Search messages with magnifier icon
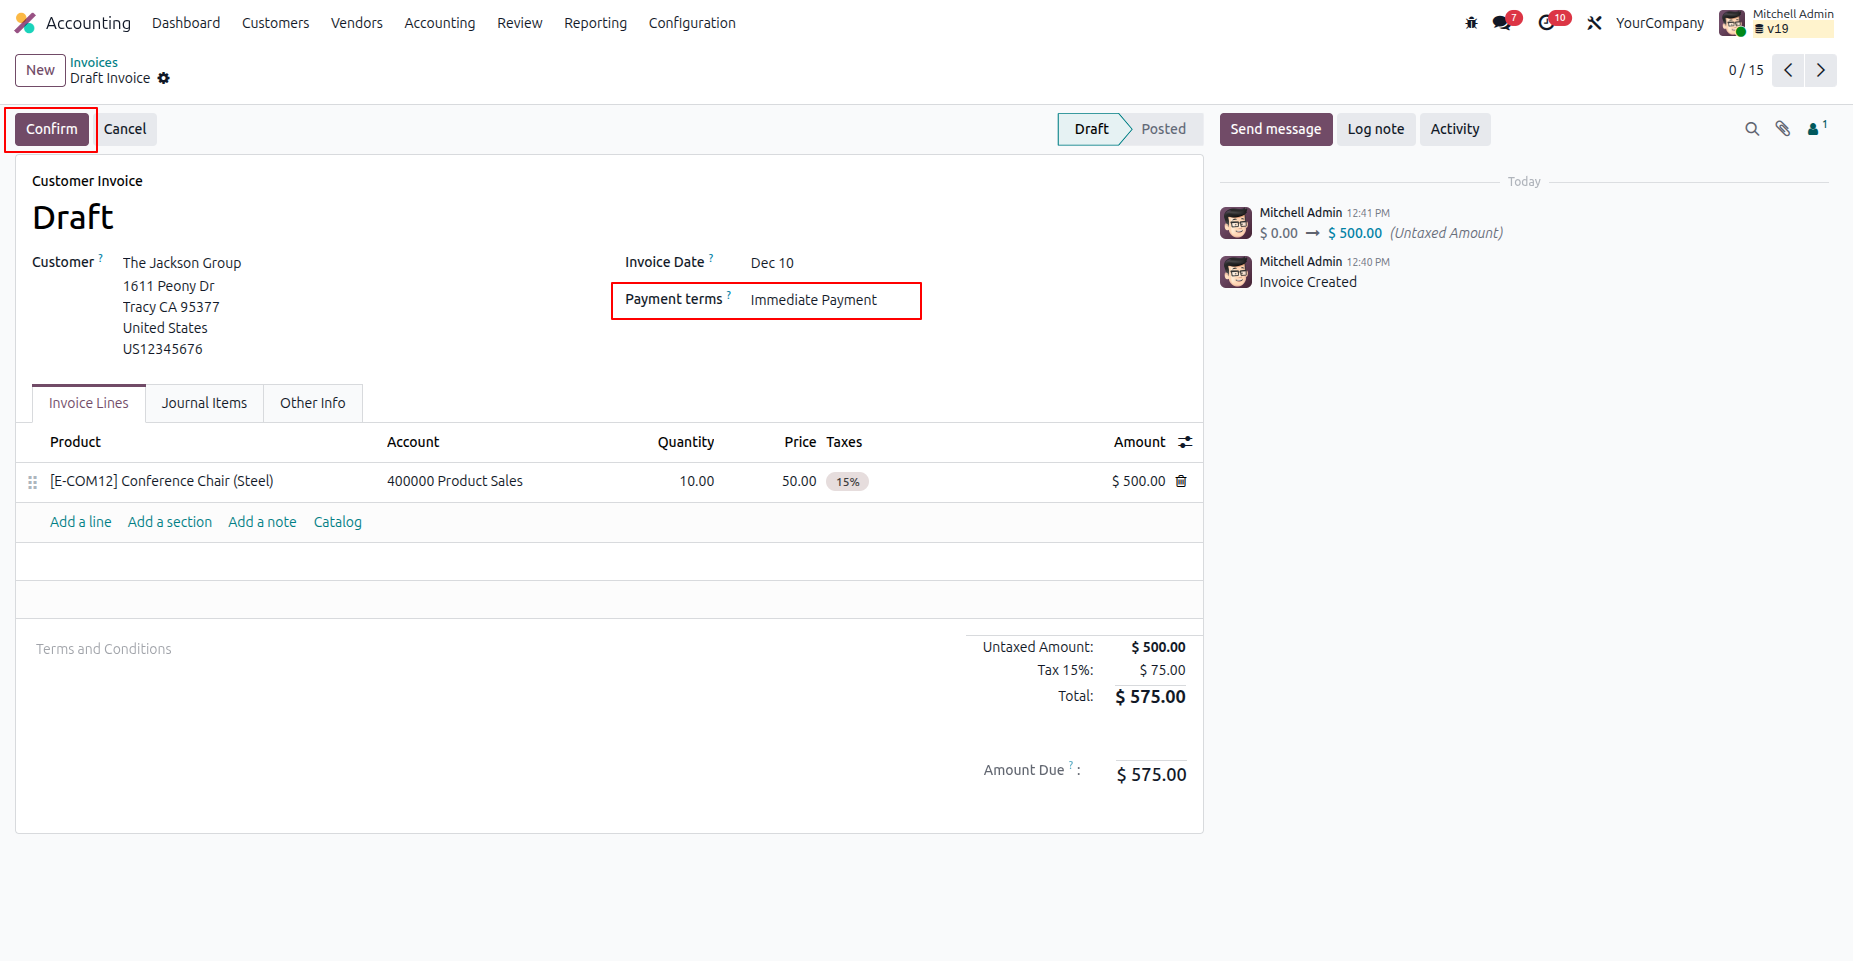Screen dimensions: 1853x961 click(1752, 129)
